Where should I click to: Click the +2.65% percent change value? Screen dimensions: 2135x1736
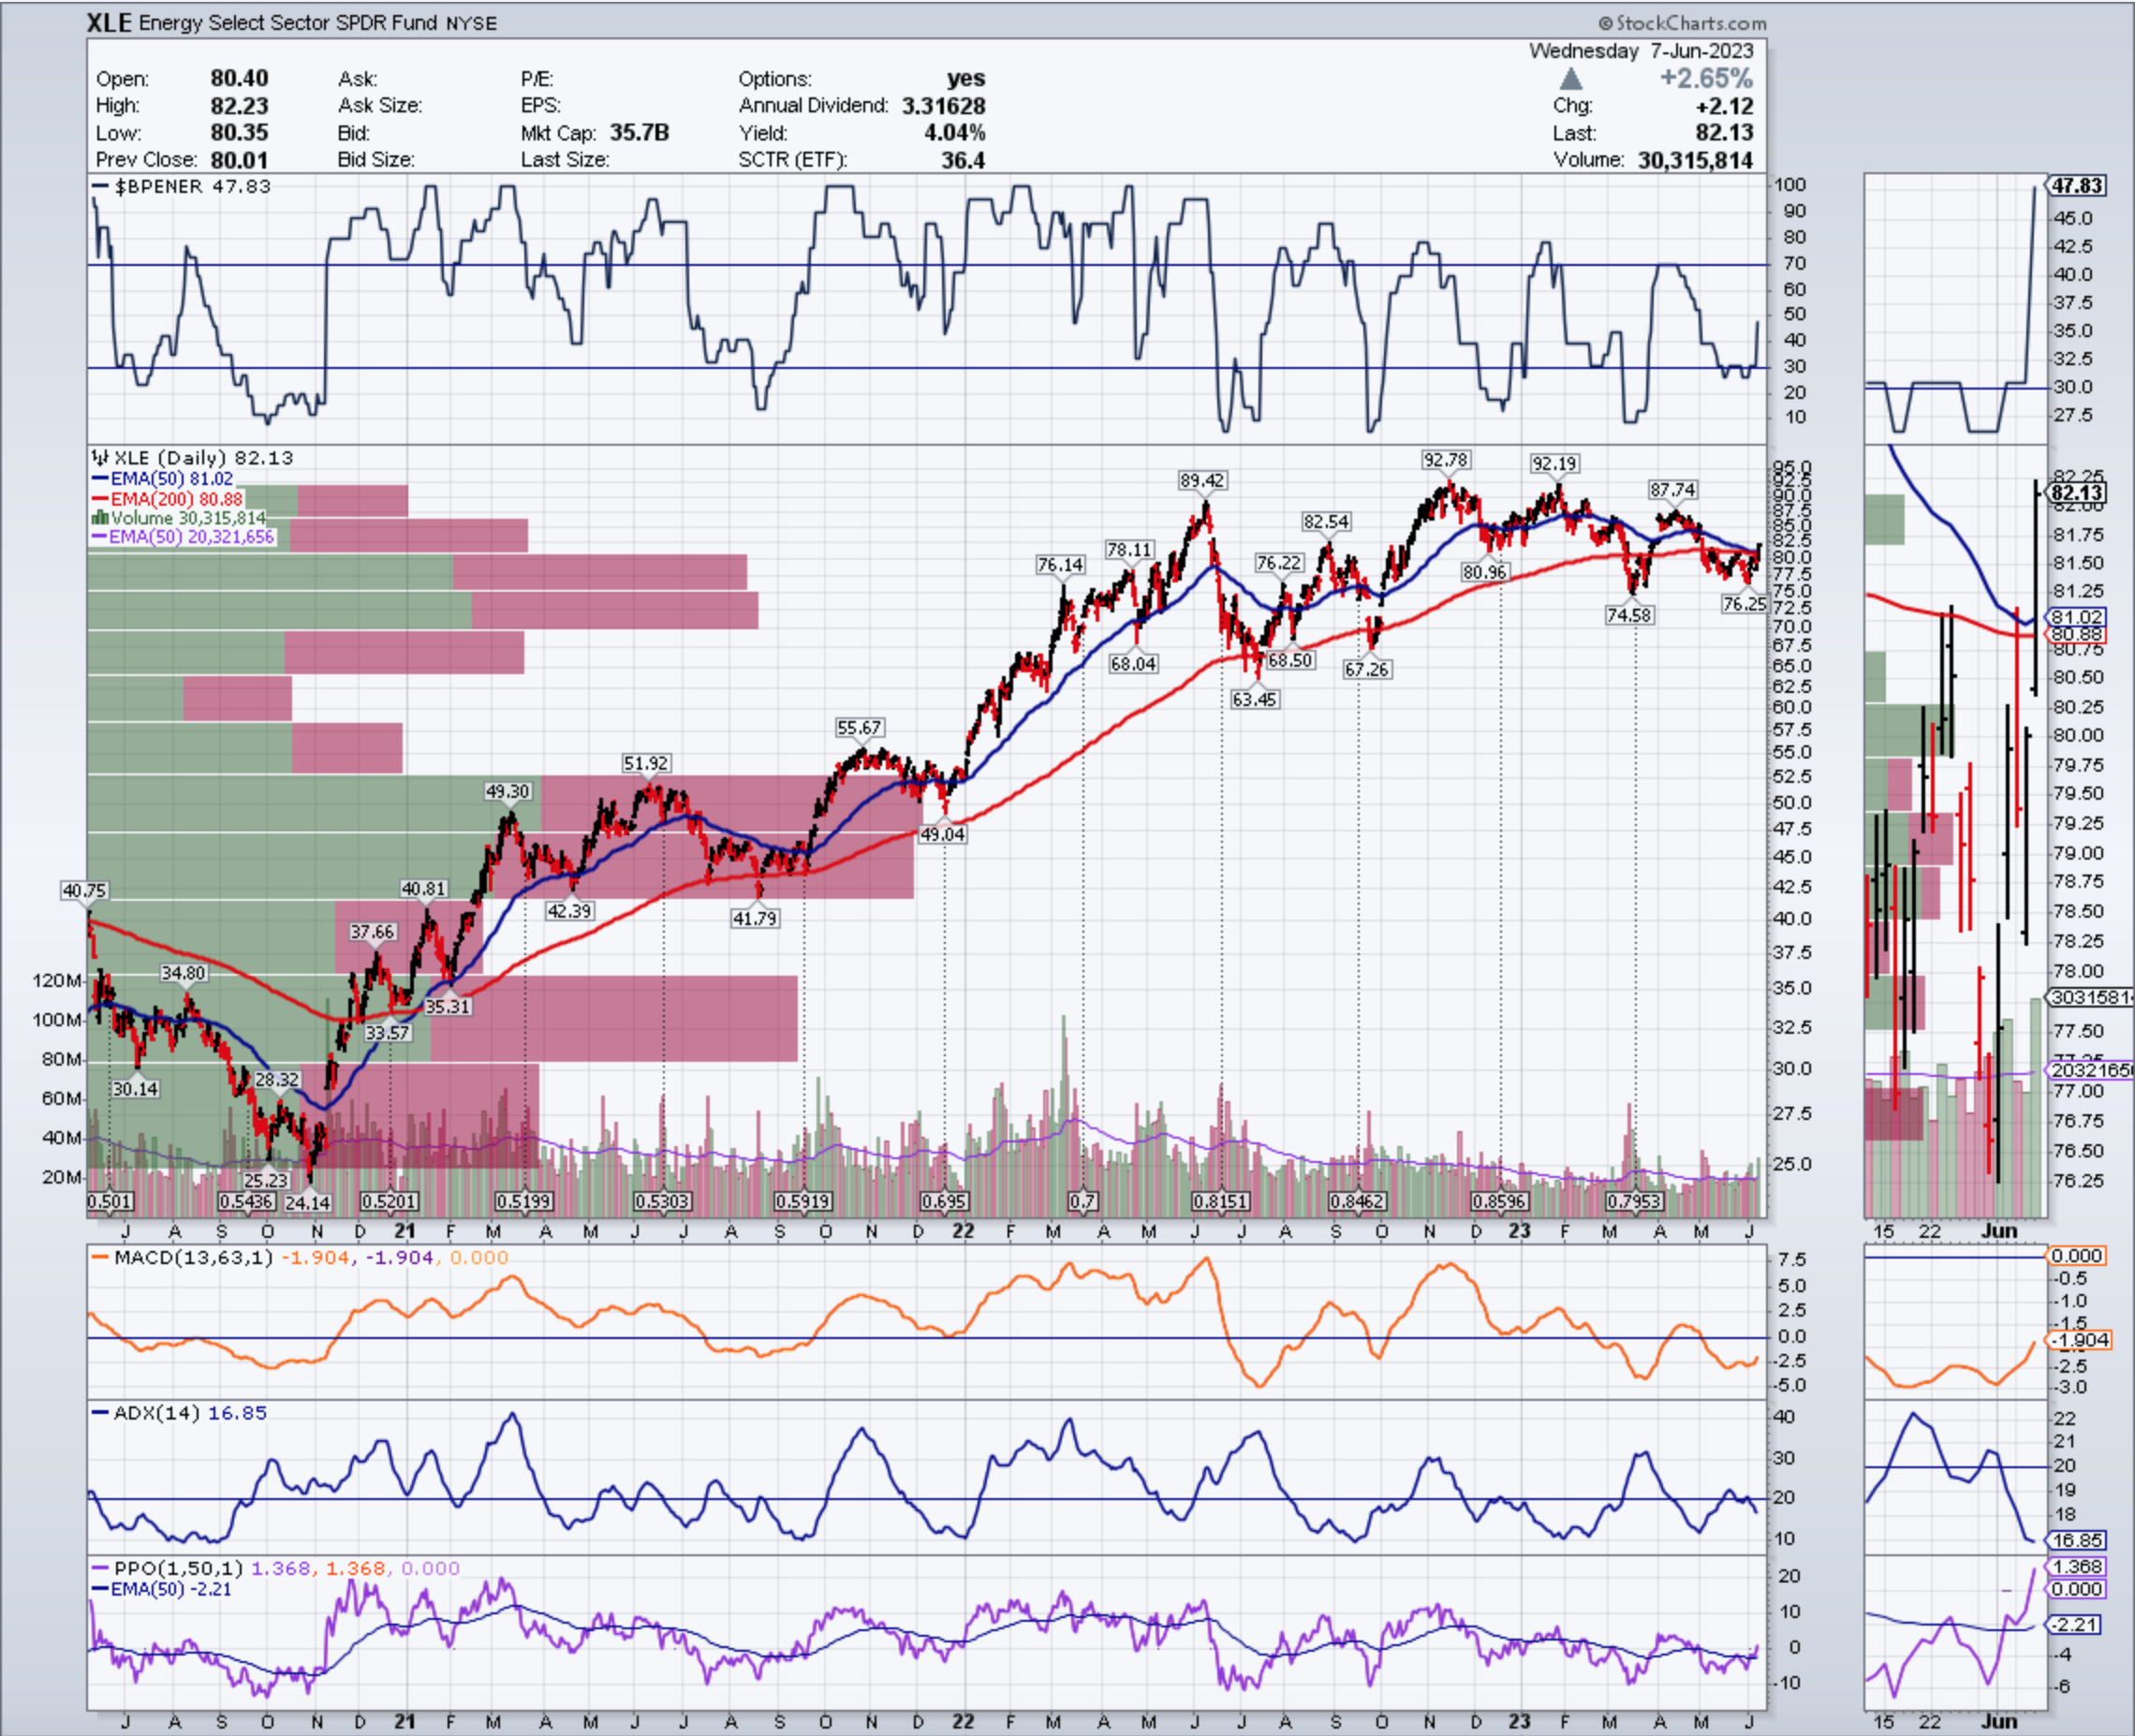point(1707,78)
